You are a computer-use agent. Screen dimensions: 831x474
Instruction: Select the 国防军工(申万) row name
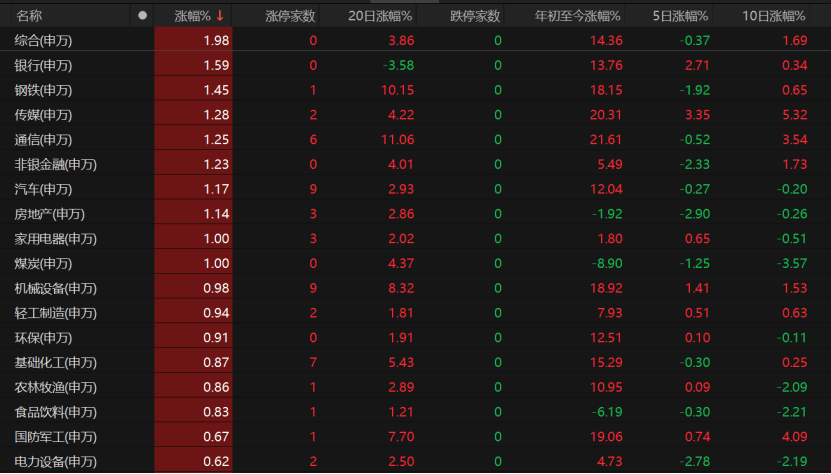click(56, 437)
